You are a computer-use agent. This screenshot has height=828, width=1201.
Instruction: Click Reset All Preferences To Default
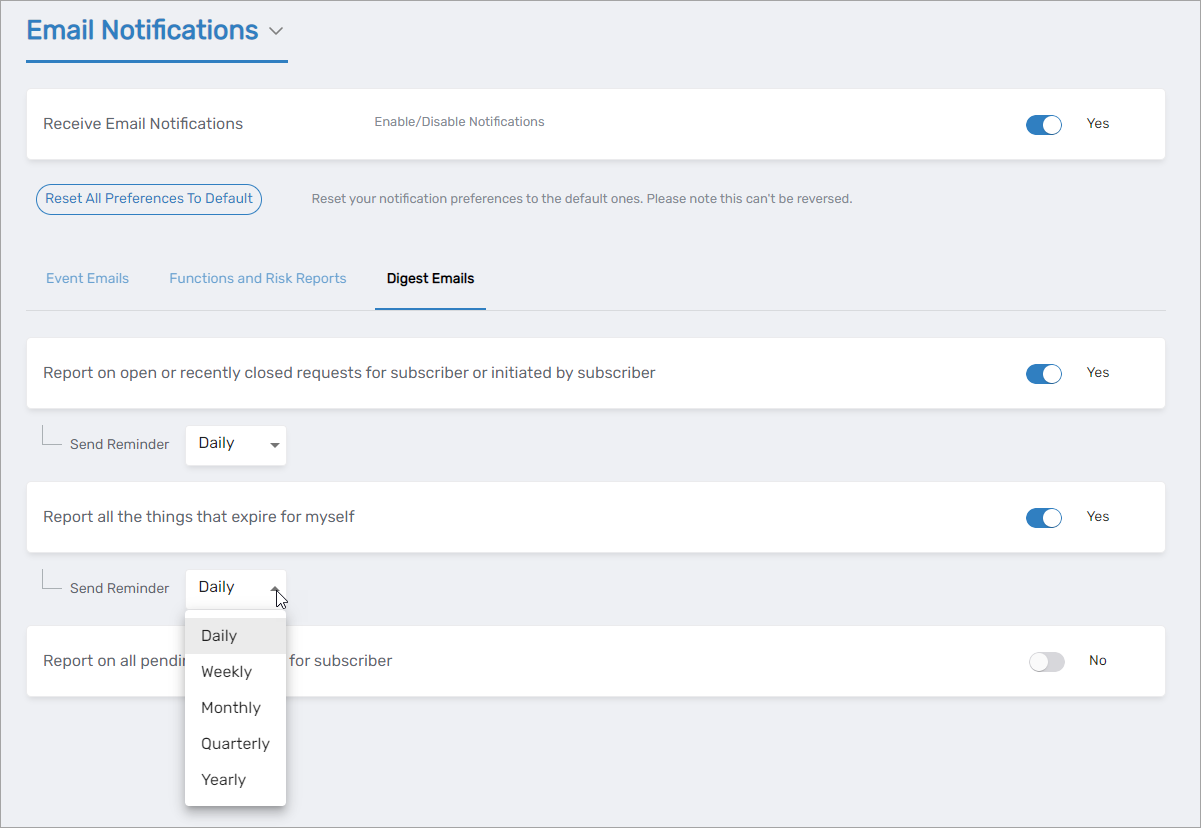coord(149,199)
